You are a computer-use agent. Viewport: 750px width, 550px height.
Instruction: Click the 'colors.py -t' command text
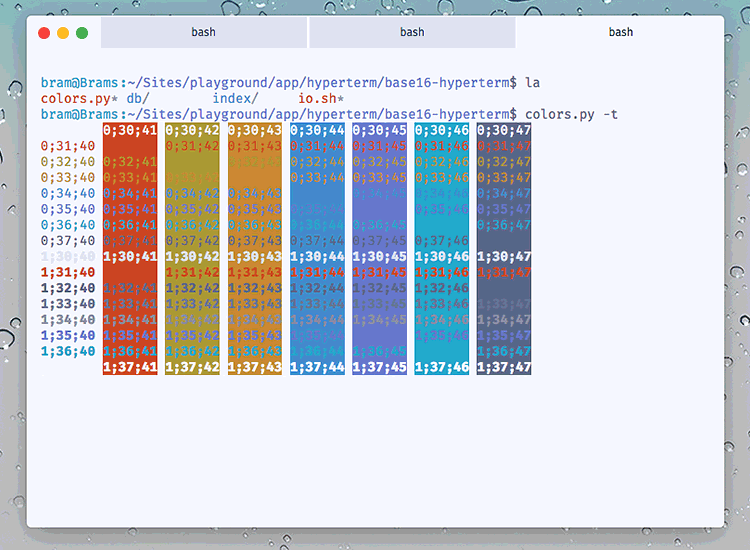(572, 114)
